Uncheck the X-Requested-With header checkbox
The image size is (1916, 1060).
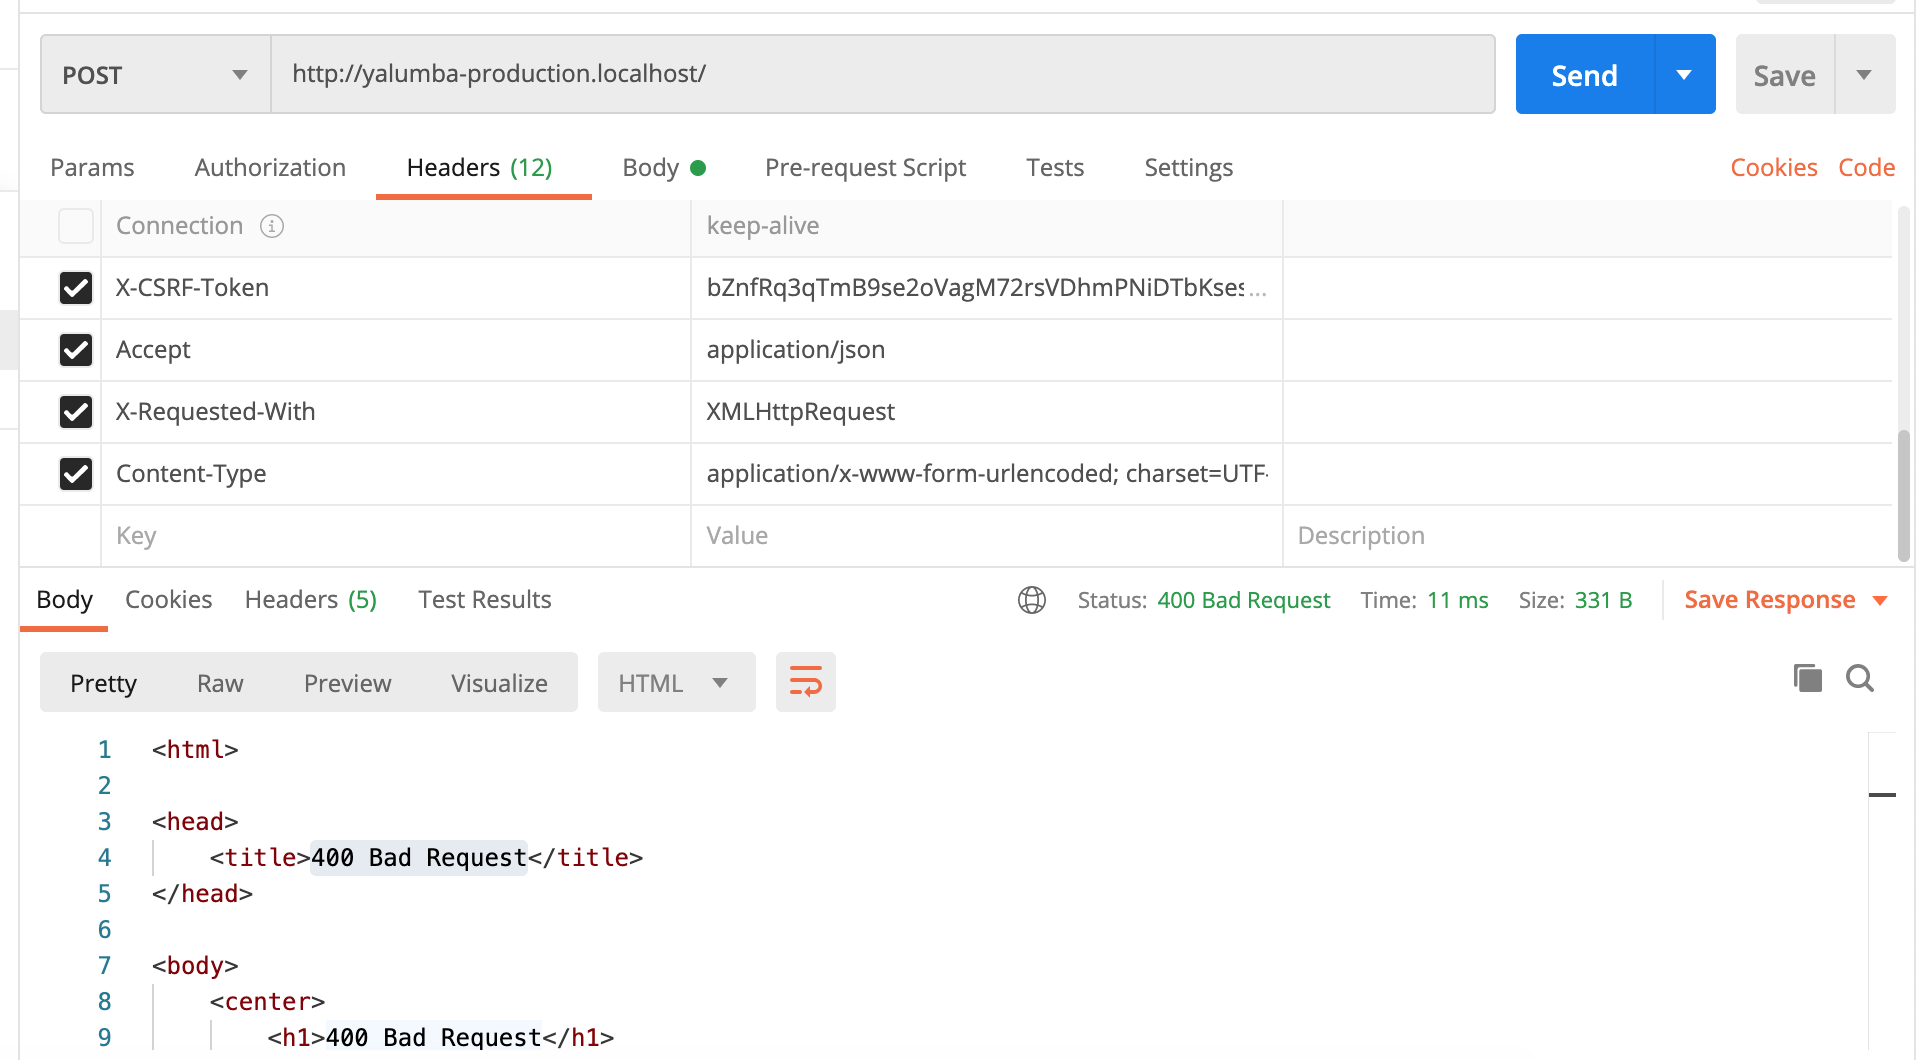tap(76, 412)
